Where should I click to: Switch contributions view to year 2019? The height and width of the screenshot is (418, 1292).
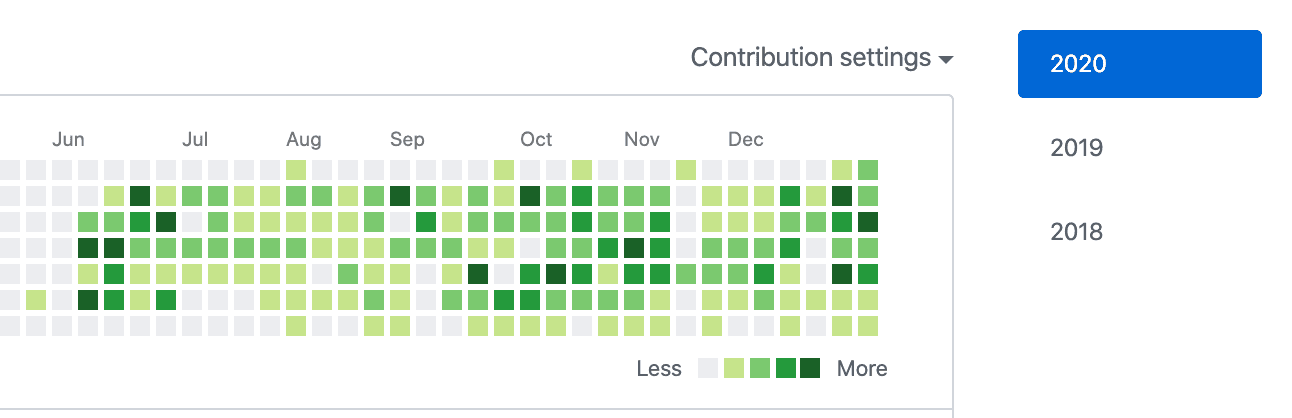pos(1077,148)
